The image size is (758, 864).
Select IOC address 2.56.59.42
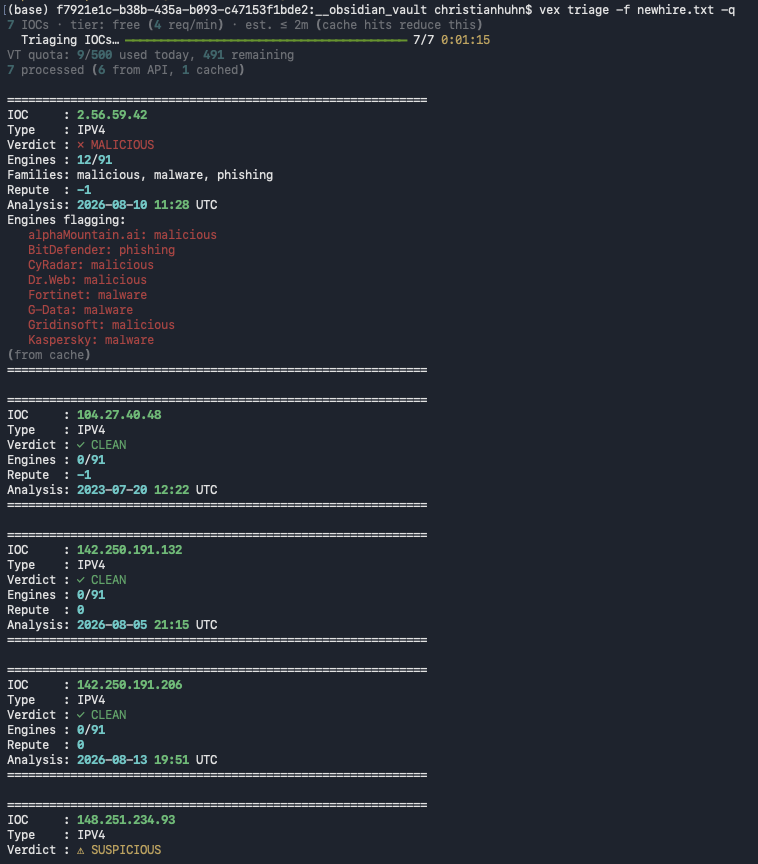pyautogui.click(x=112, y=115)
